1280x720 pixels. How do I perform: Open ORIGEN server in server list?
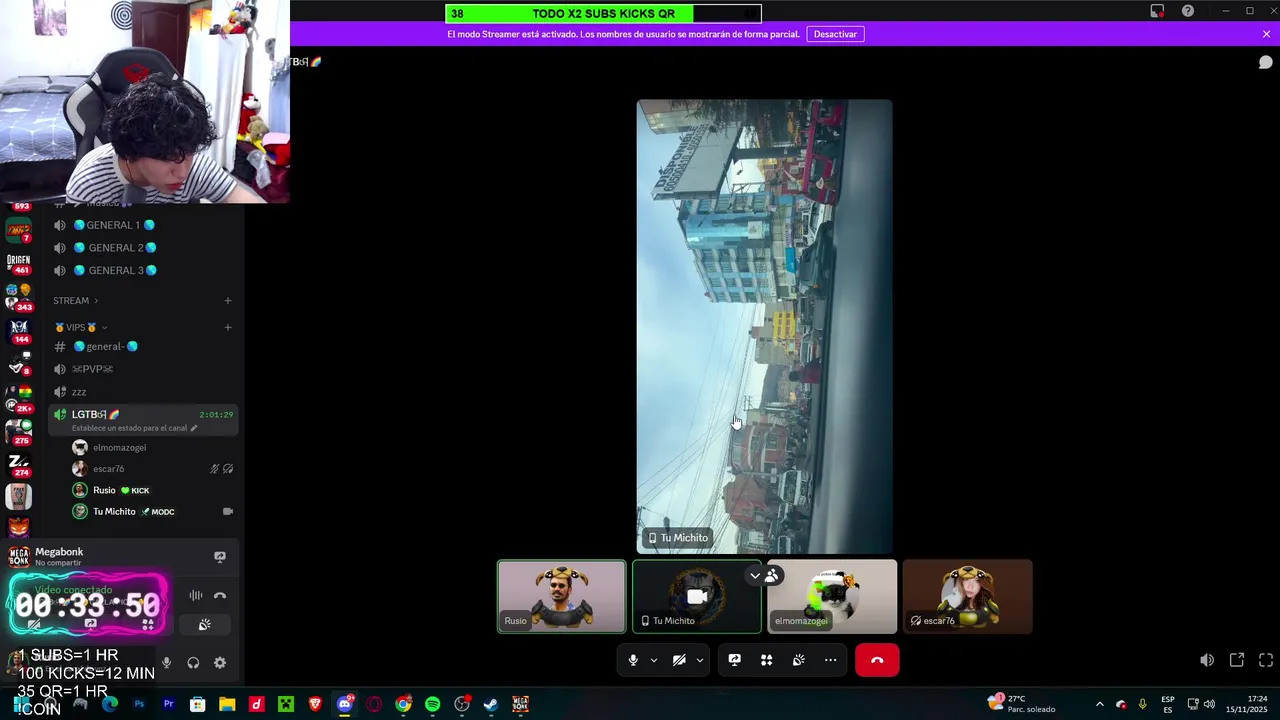pyautogui.click(x=18, y=263)
